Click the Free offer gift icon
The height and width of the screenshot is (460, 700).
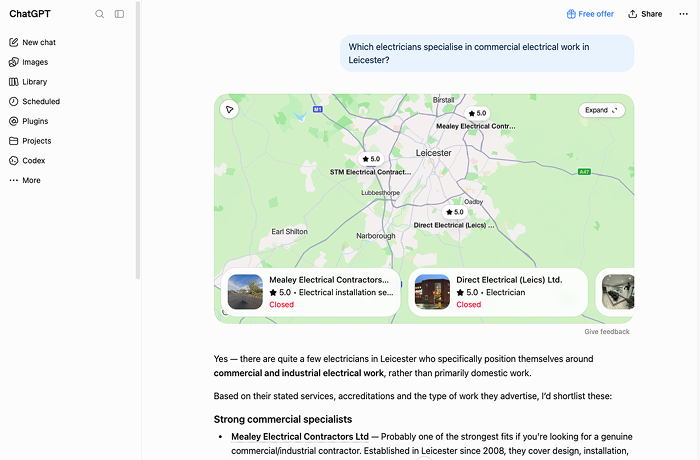point(571,14)
